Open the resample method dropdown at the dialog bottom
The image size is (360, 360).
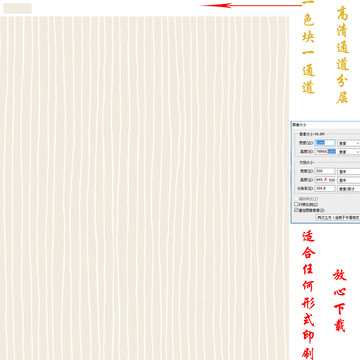338,217
